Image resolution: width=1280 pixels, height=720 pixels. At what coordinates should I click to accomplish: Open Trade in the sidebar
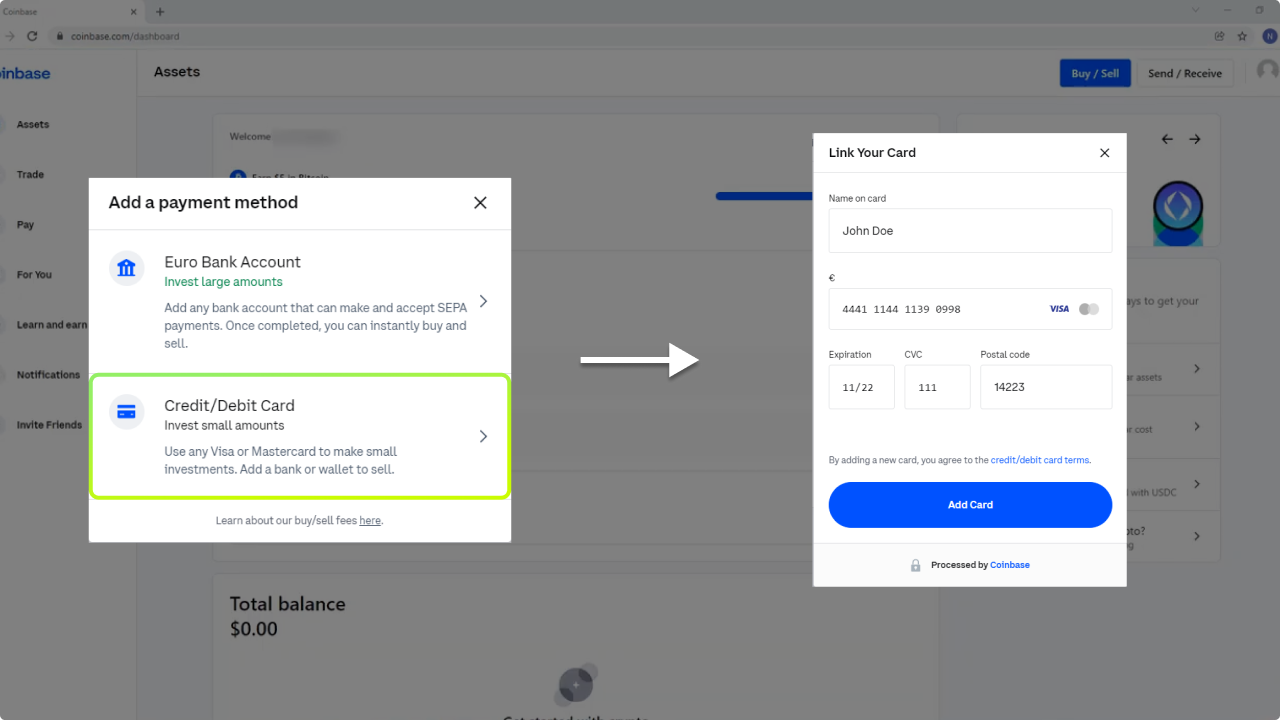click(30, 175)
